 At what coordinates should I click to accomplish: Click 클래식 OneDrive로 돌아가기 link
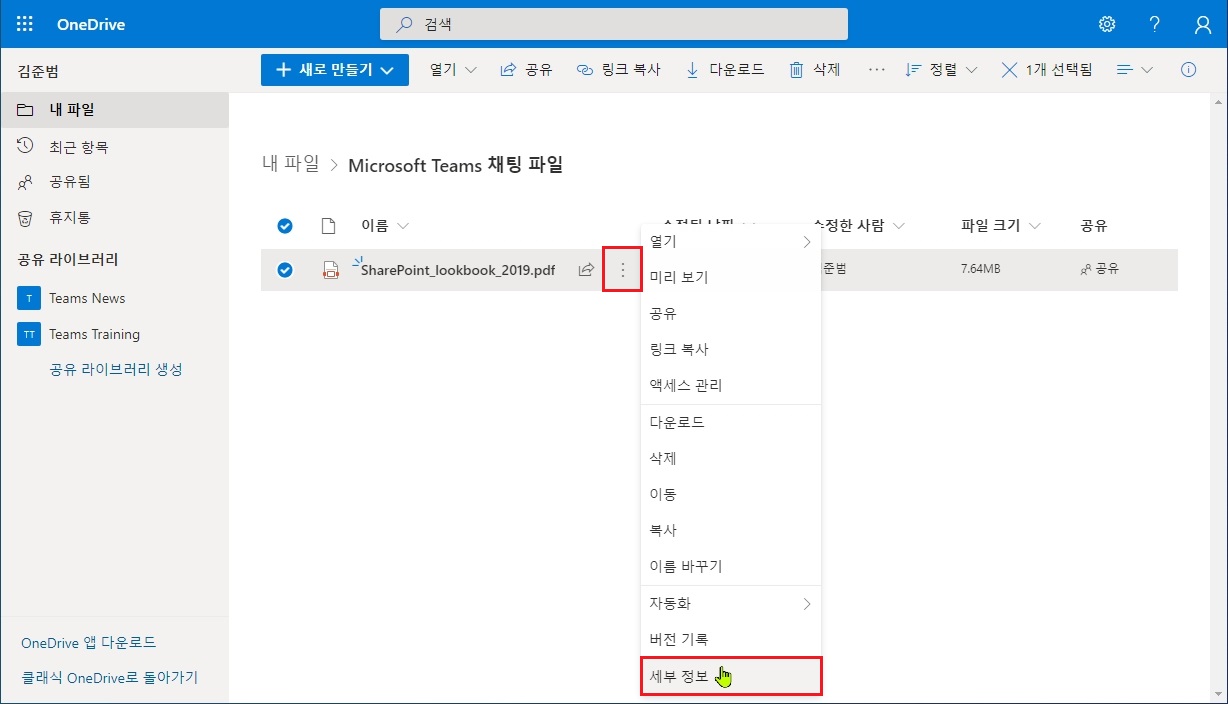[x=110, y=678]
